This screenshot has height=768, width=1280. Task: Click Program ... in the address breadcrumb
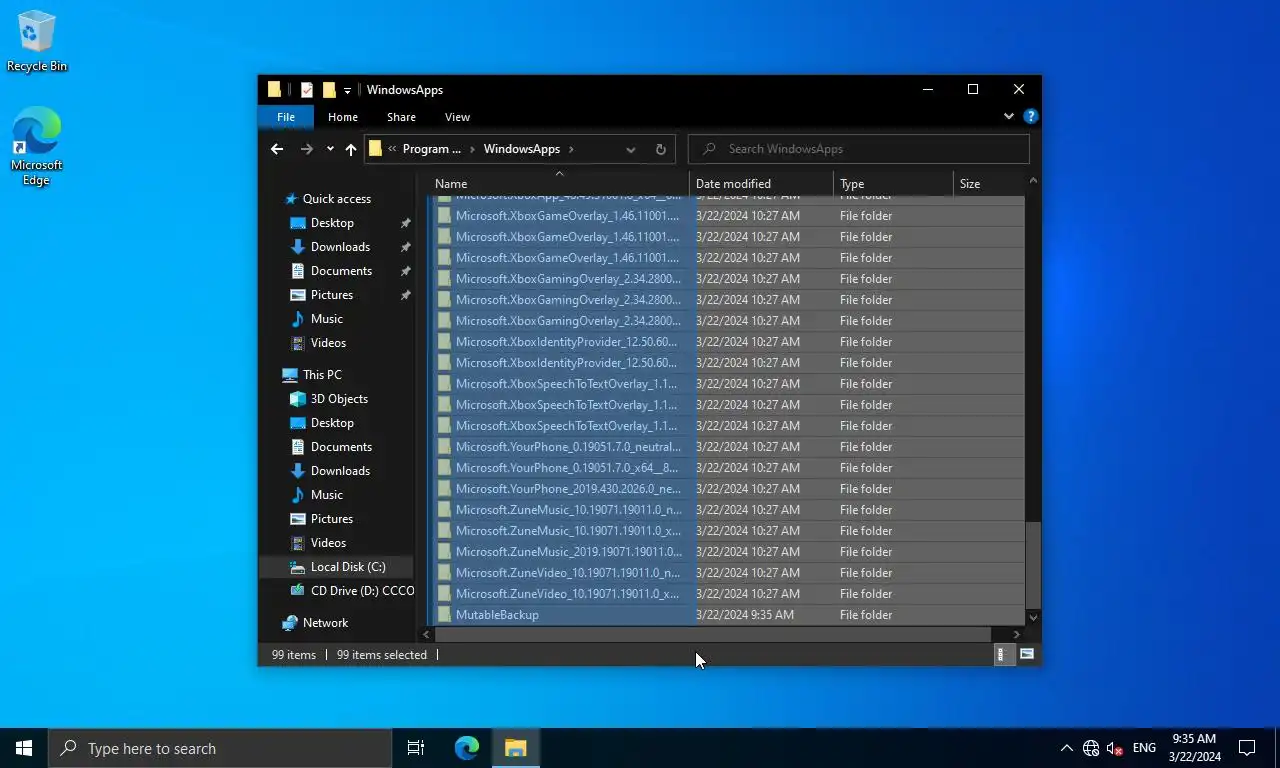click(x=432, y=149)
